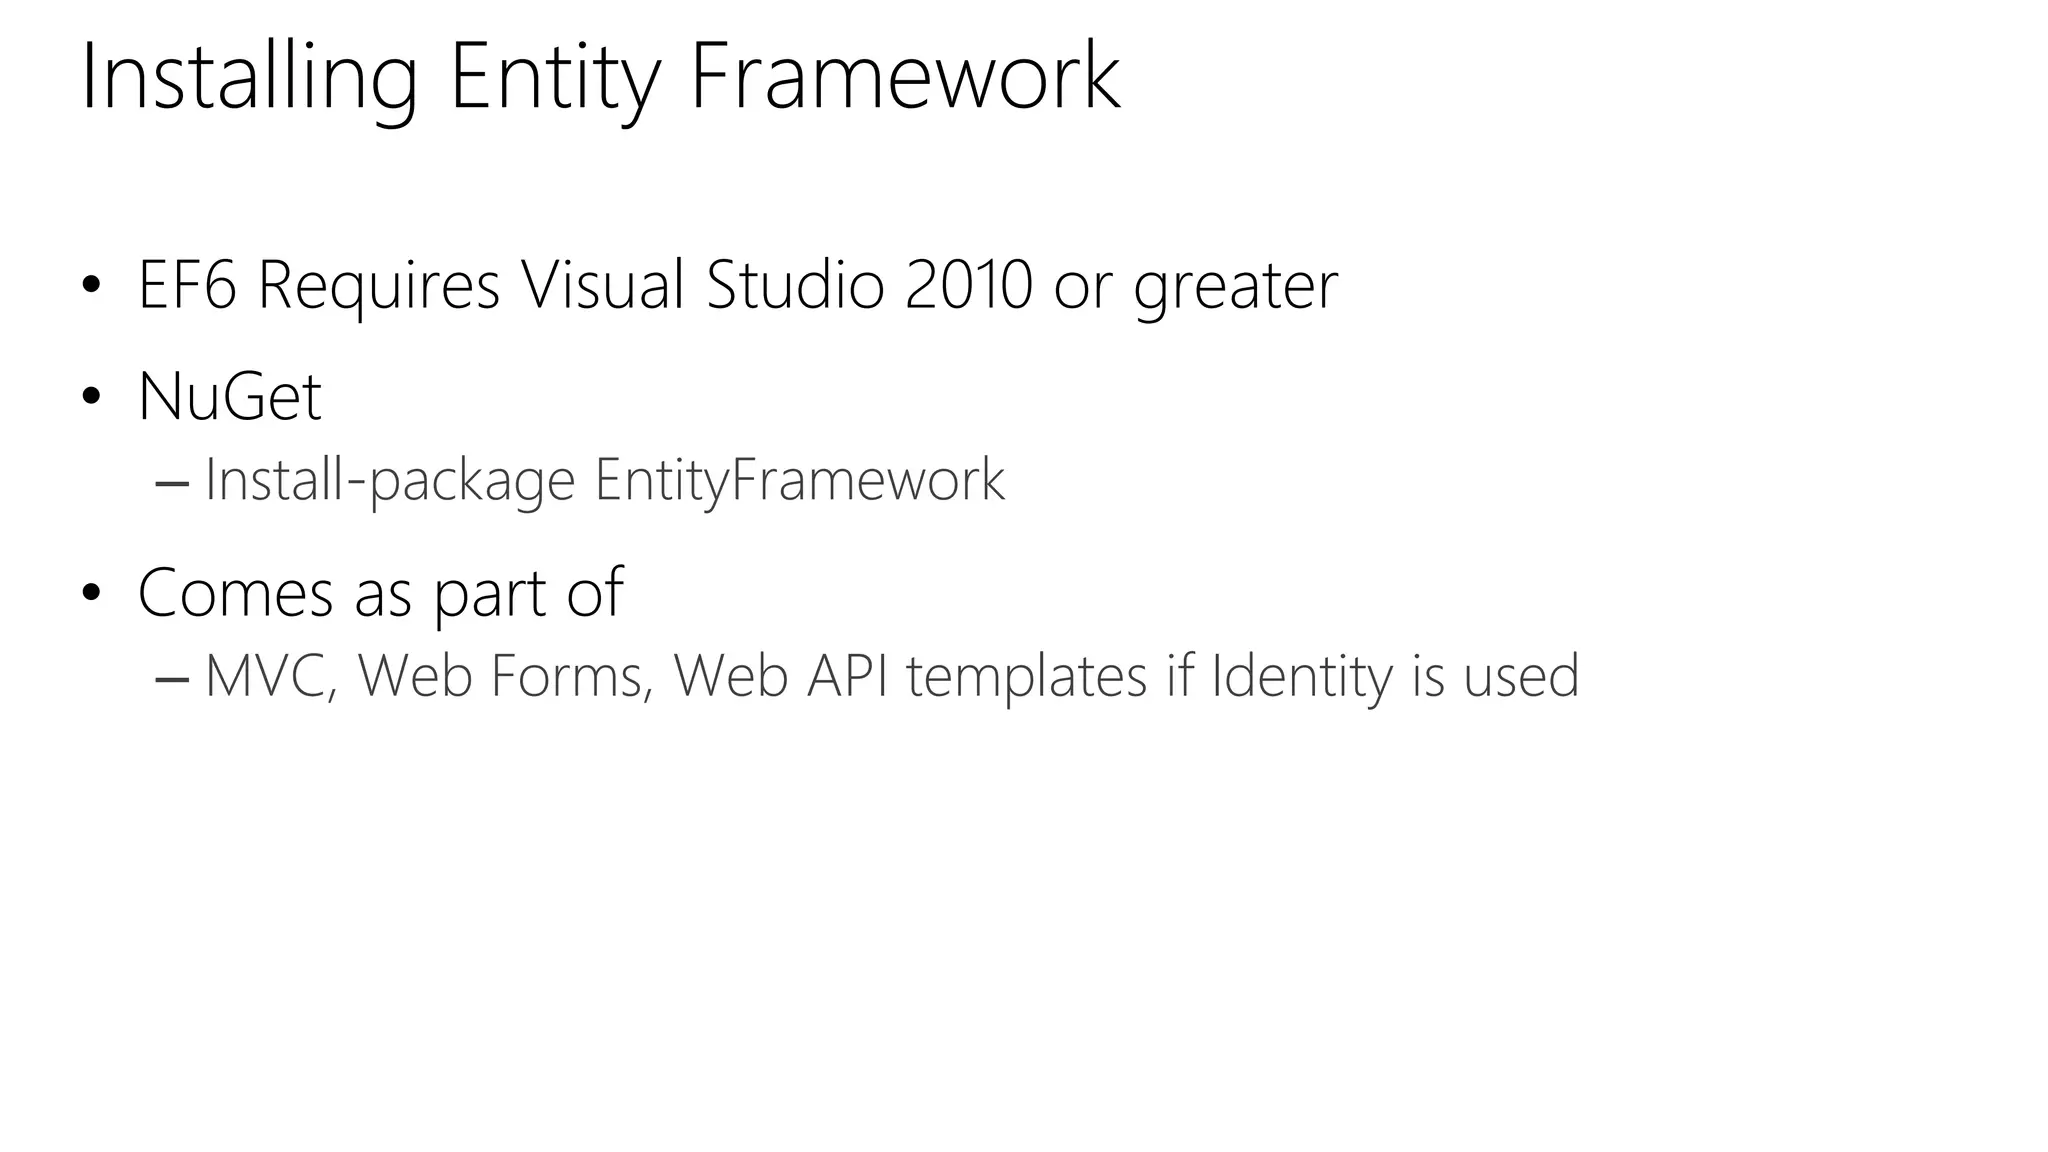This screenshot has width=2048, height=1152.
Task: Click the word "Entity" in the slide title
Action: [x=556, y=78]
